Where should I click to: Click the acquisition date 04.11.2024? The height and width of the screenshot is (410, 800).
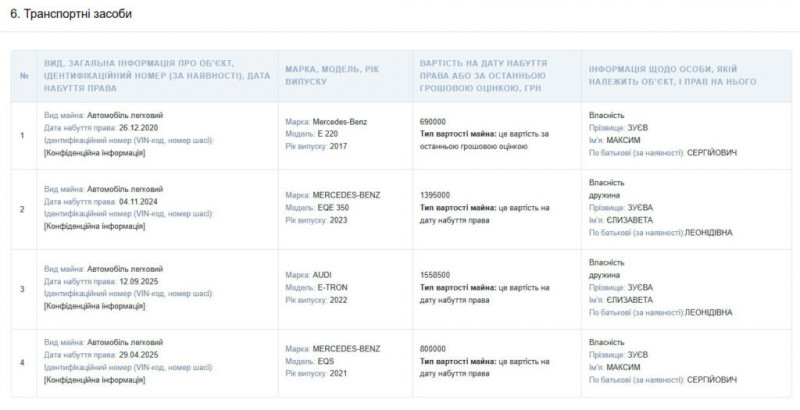point(140,201)
